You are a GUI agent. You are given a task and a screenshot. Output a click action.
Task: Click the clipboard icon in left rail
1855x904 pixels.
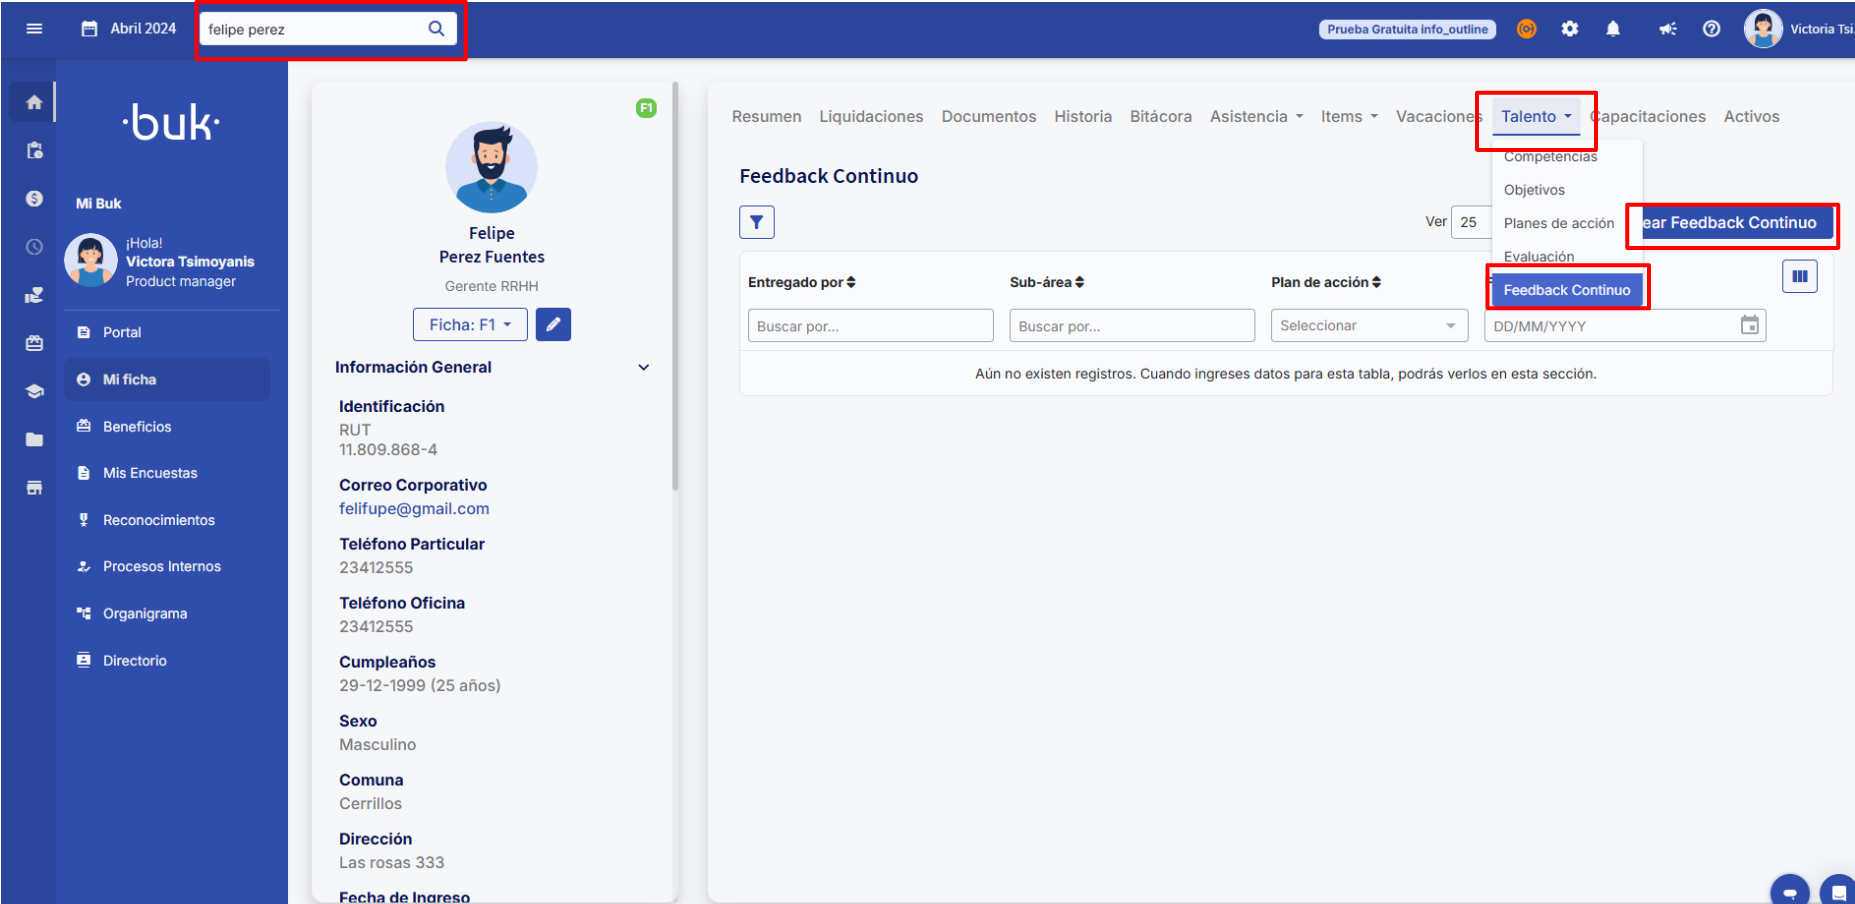pyautogui.click(x=34, y=150)
